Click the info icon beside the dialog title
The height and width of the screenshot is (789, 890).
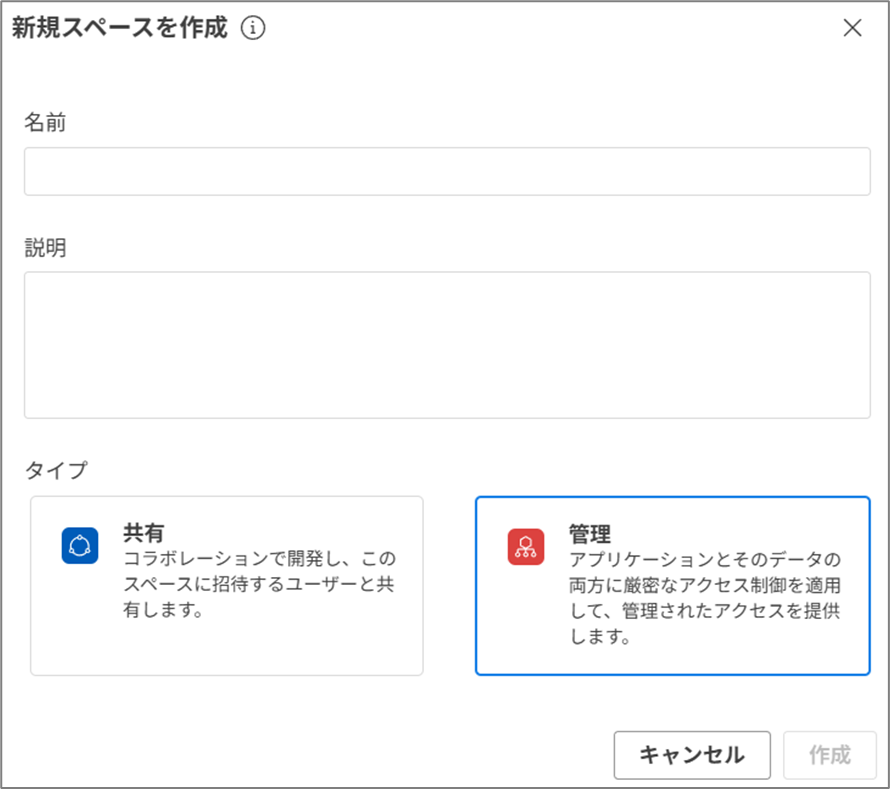253,29
